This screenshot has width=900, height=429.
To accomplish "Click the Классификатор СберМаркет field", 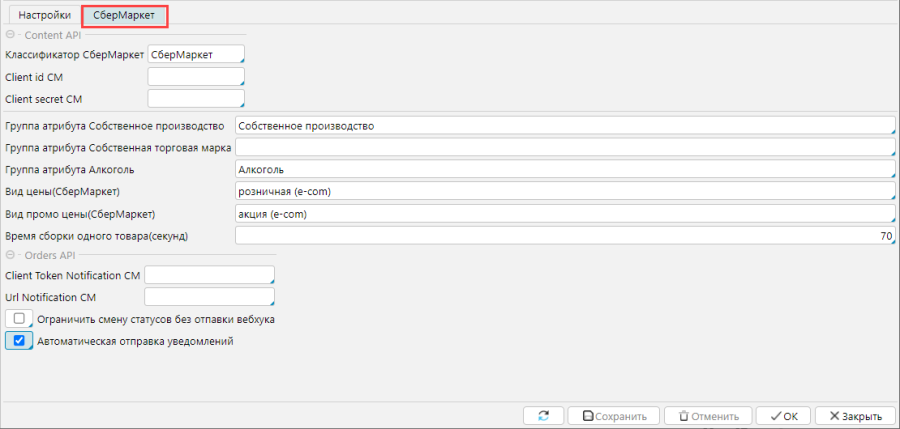I will 195,55.
